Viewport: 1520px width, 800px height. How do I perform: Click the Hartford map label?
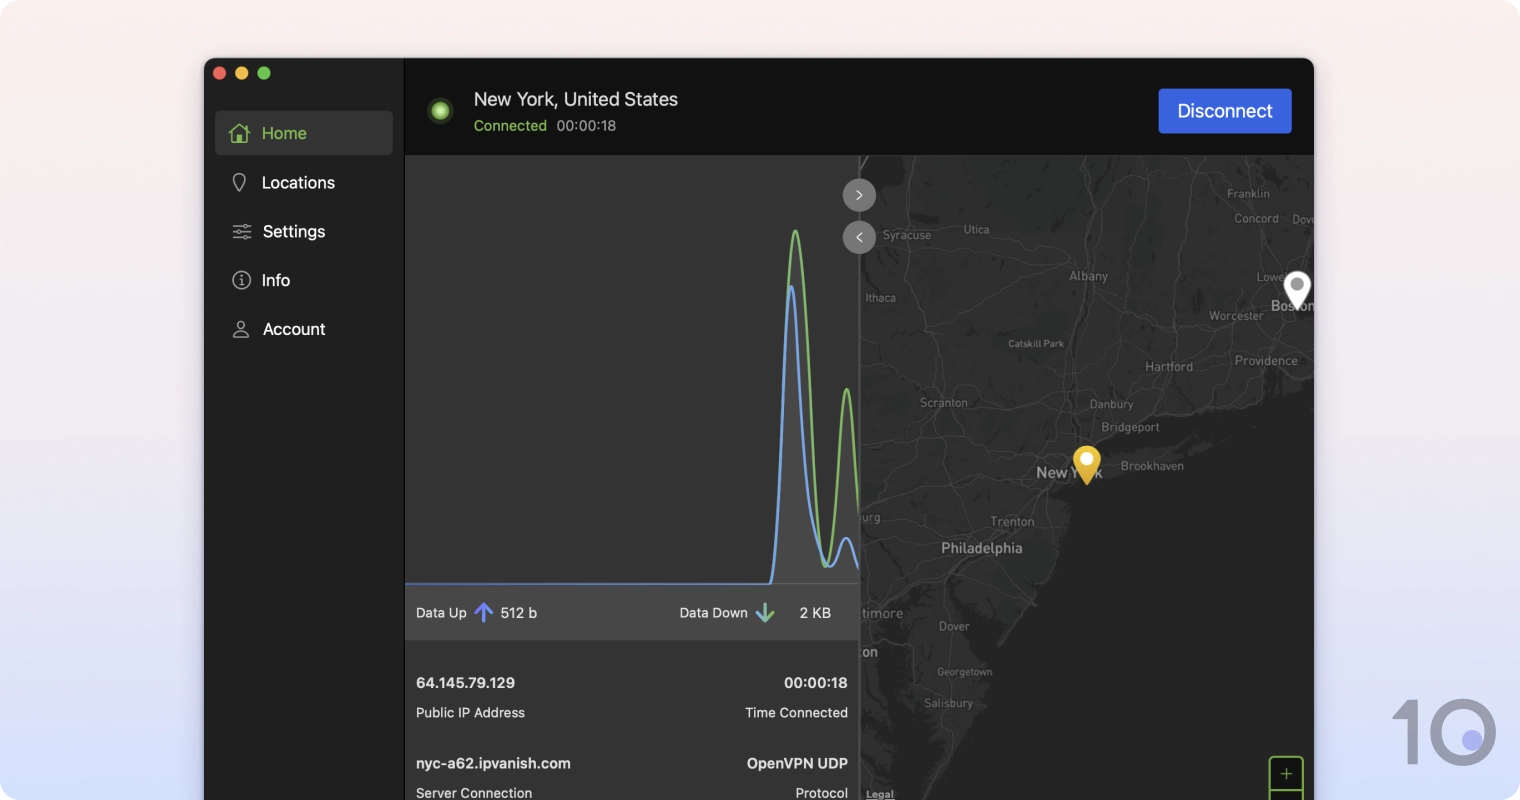click(1169, 367)
